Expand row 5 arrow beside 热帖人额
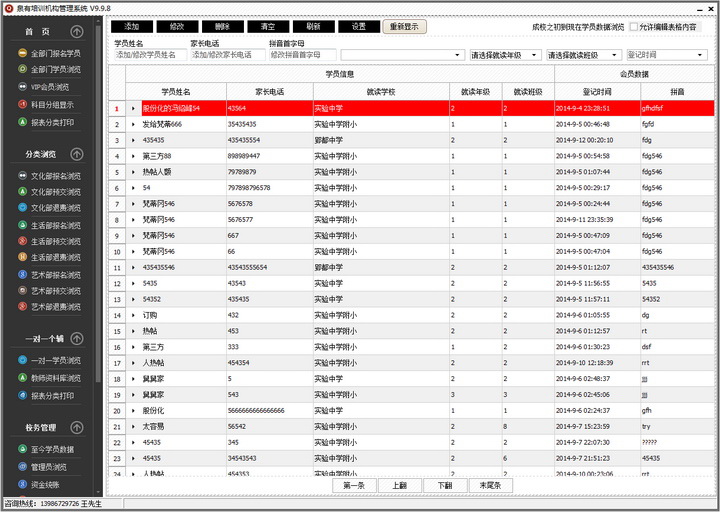Image resolution: width=720 pixels, height=512 pixels. [134, 172]
